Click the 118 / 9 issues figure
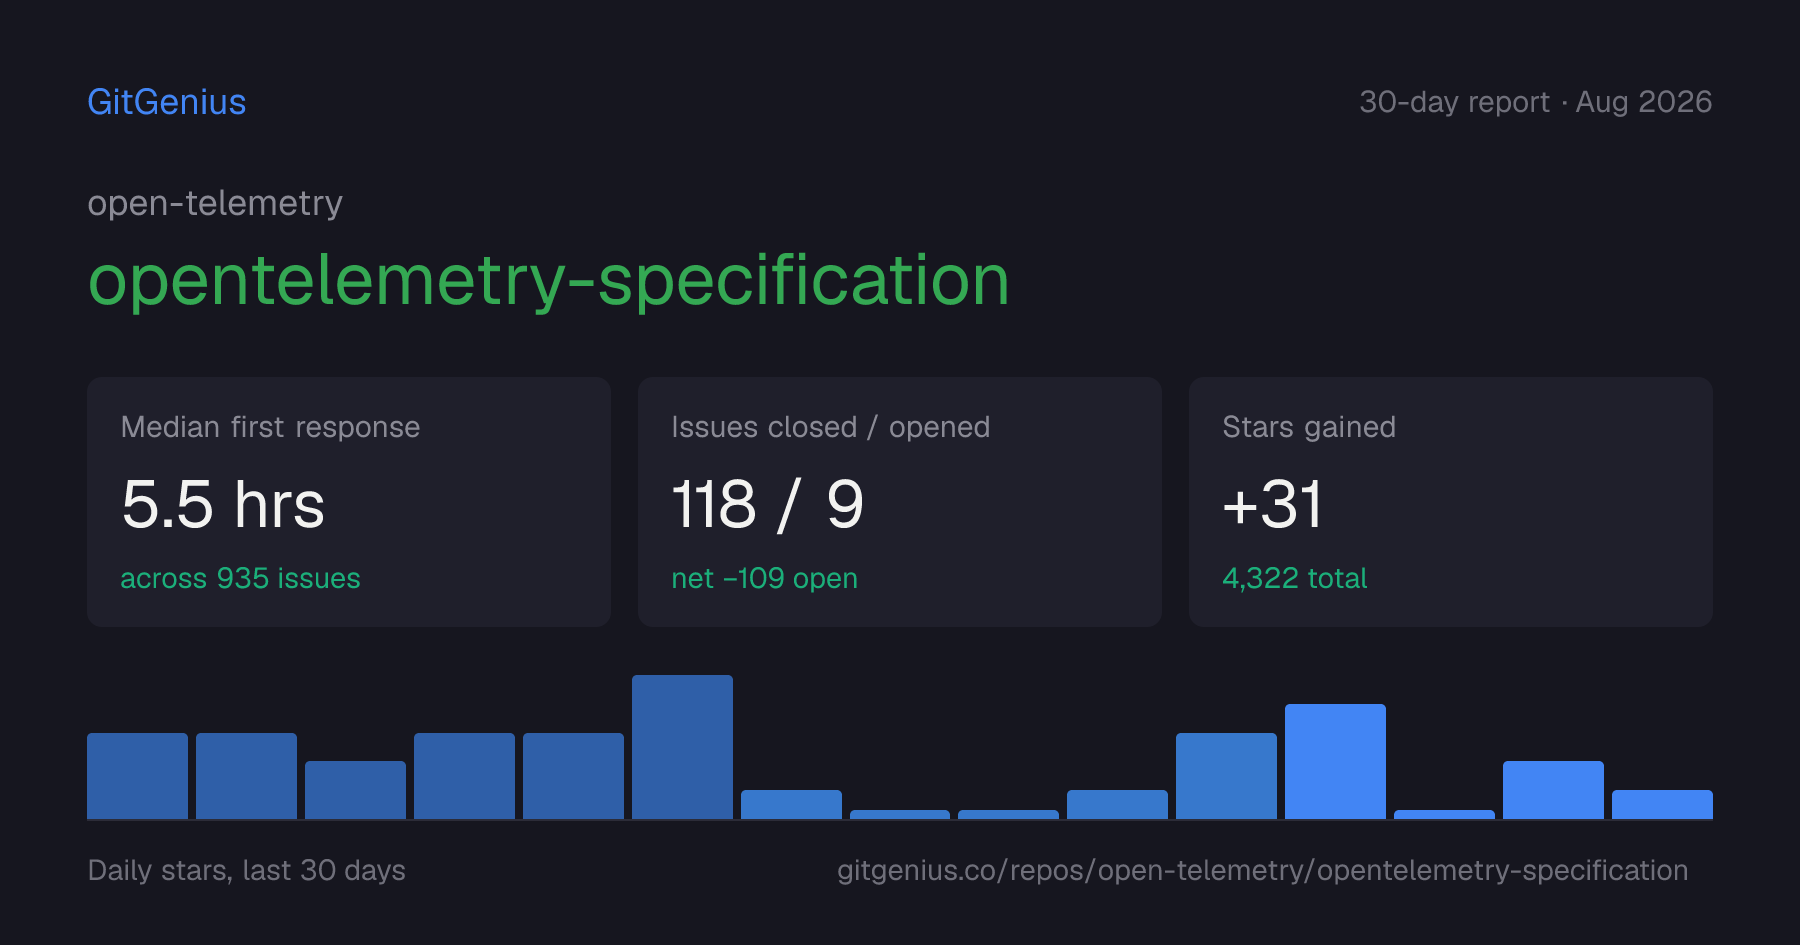 click(x=767, y=504)
